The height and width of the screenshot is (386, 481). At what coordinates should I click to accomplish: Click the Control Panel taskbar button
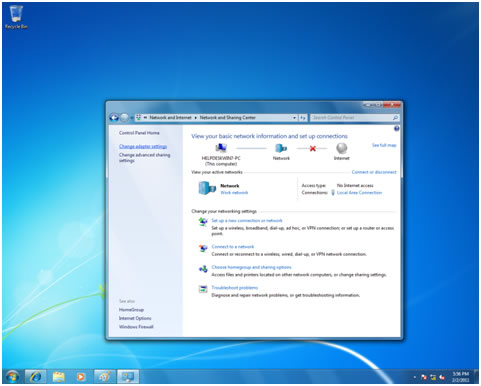pyautogui.click(x=128, y=377)
